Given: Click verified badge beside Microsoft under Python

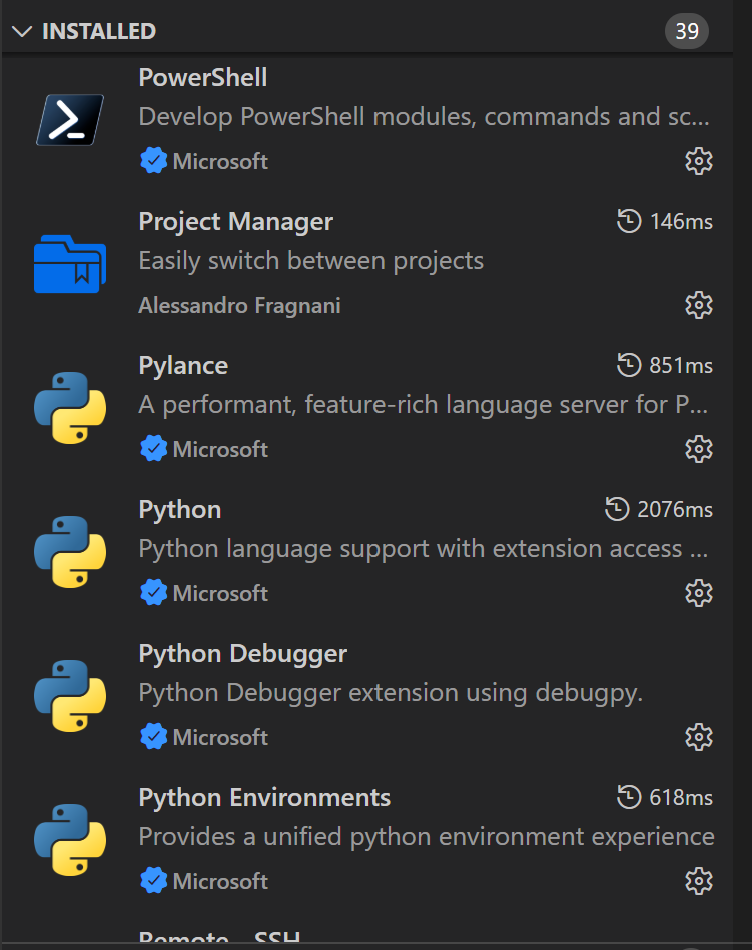Looking at the screenshot, I should tap(153, 593).
